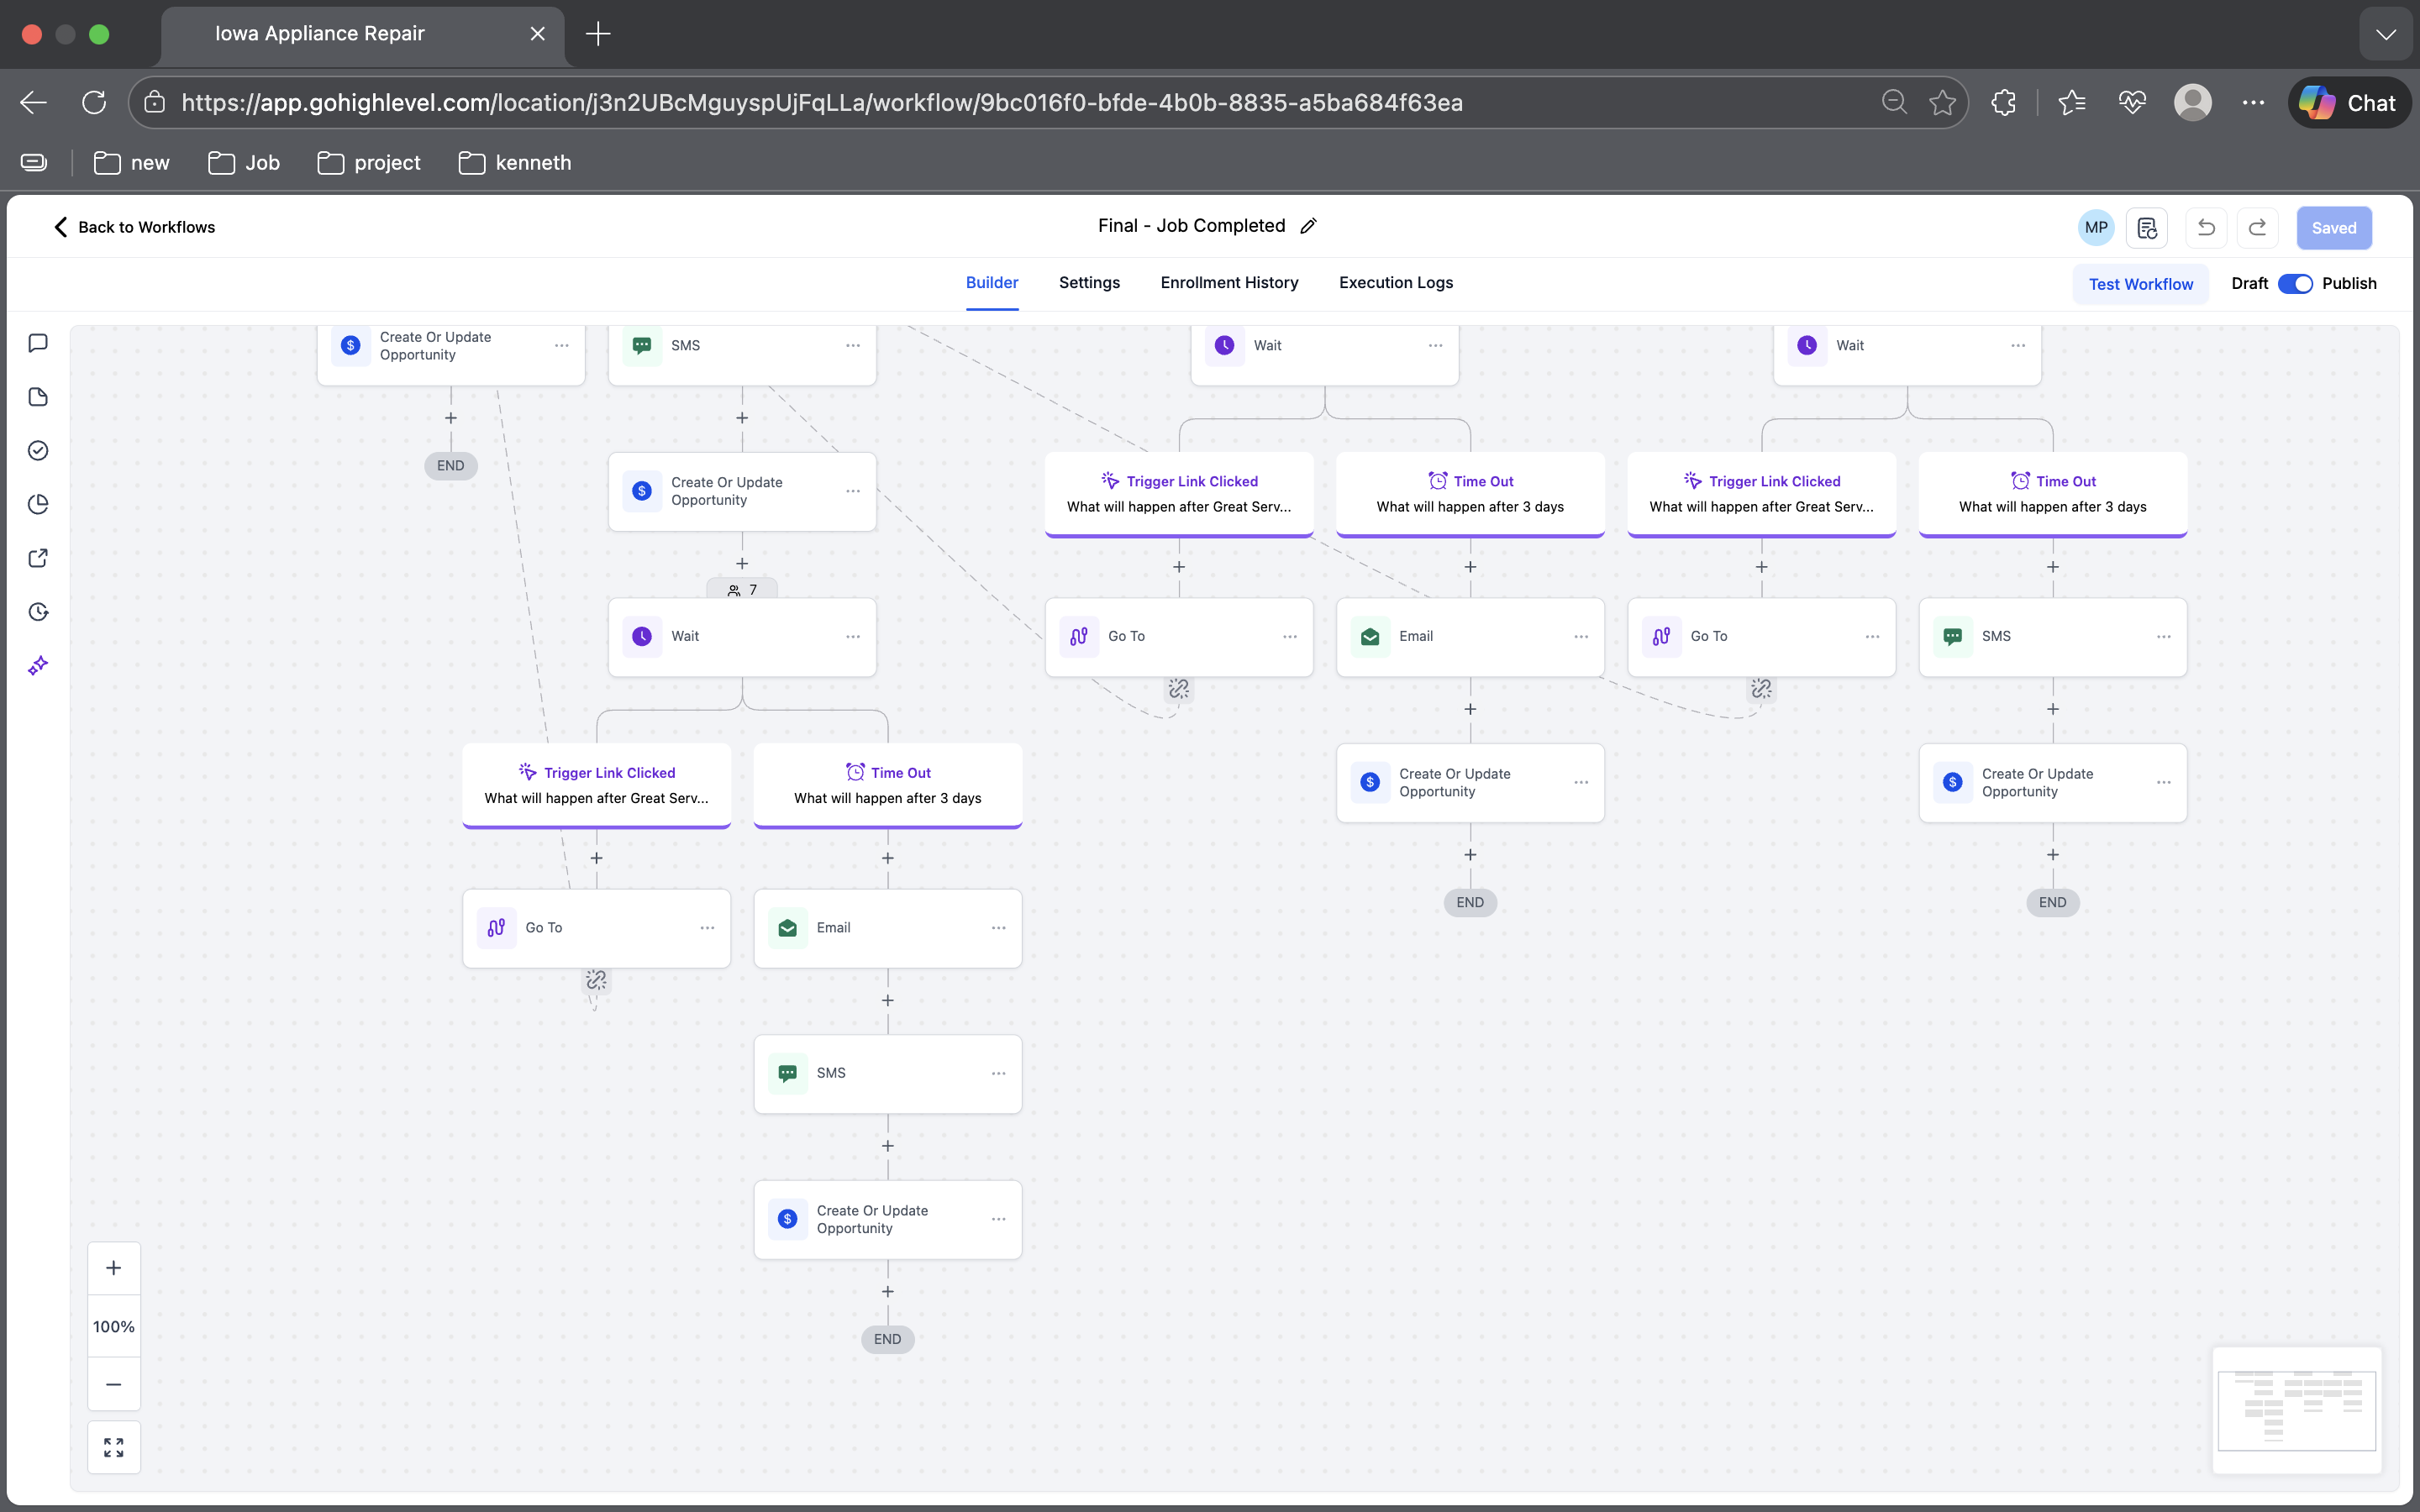Open browser extensions puzzle icon
Viewport: 2420px width, 1512px height.
tap(2003, 102)
